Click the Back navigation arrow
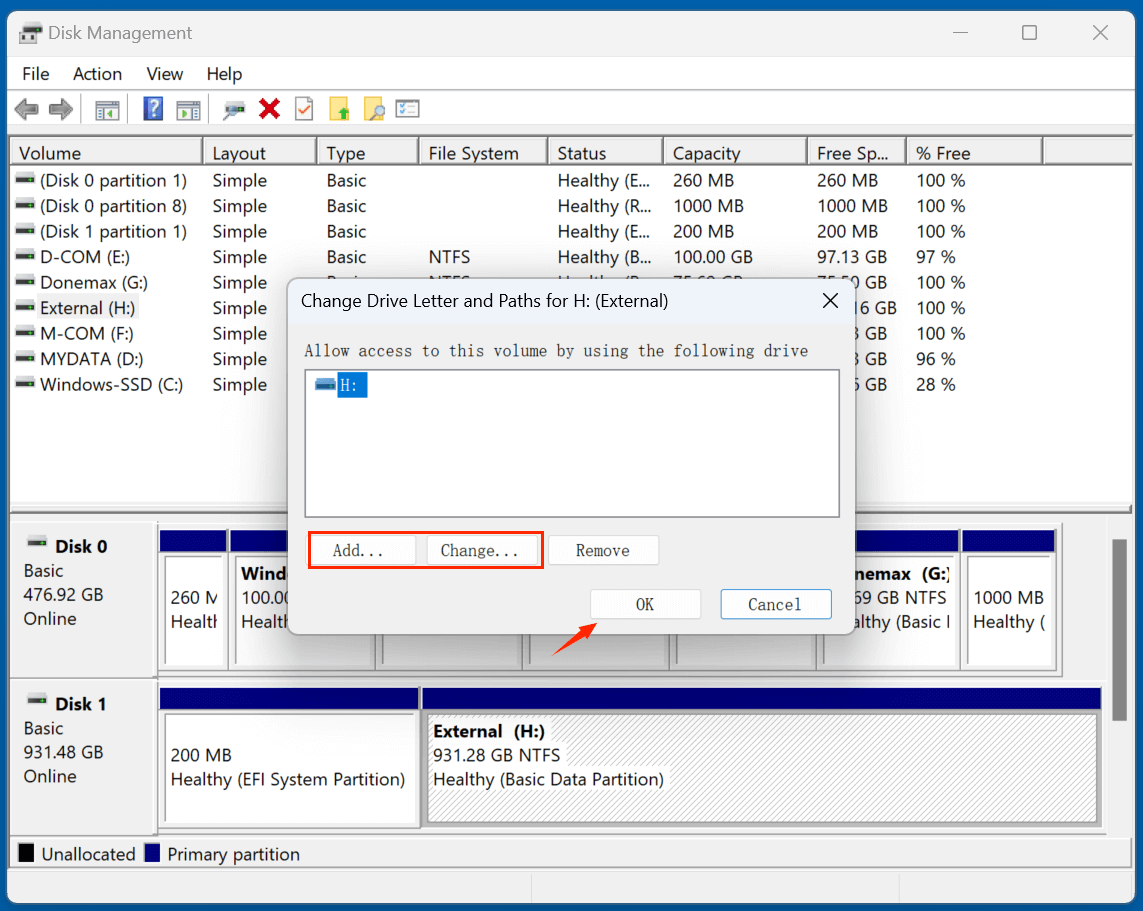The width and height of the screenshot is (1143, 911). coord(26,109)
